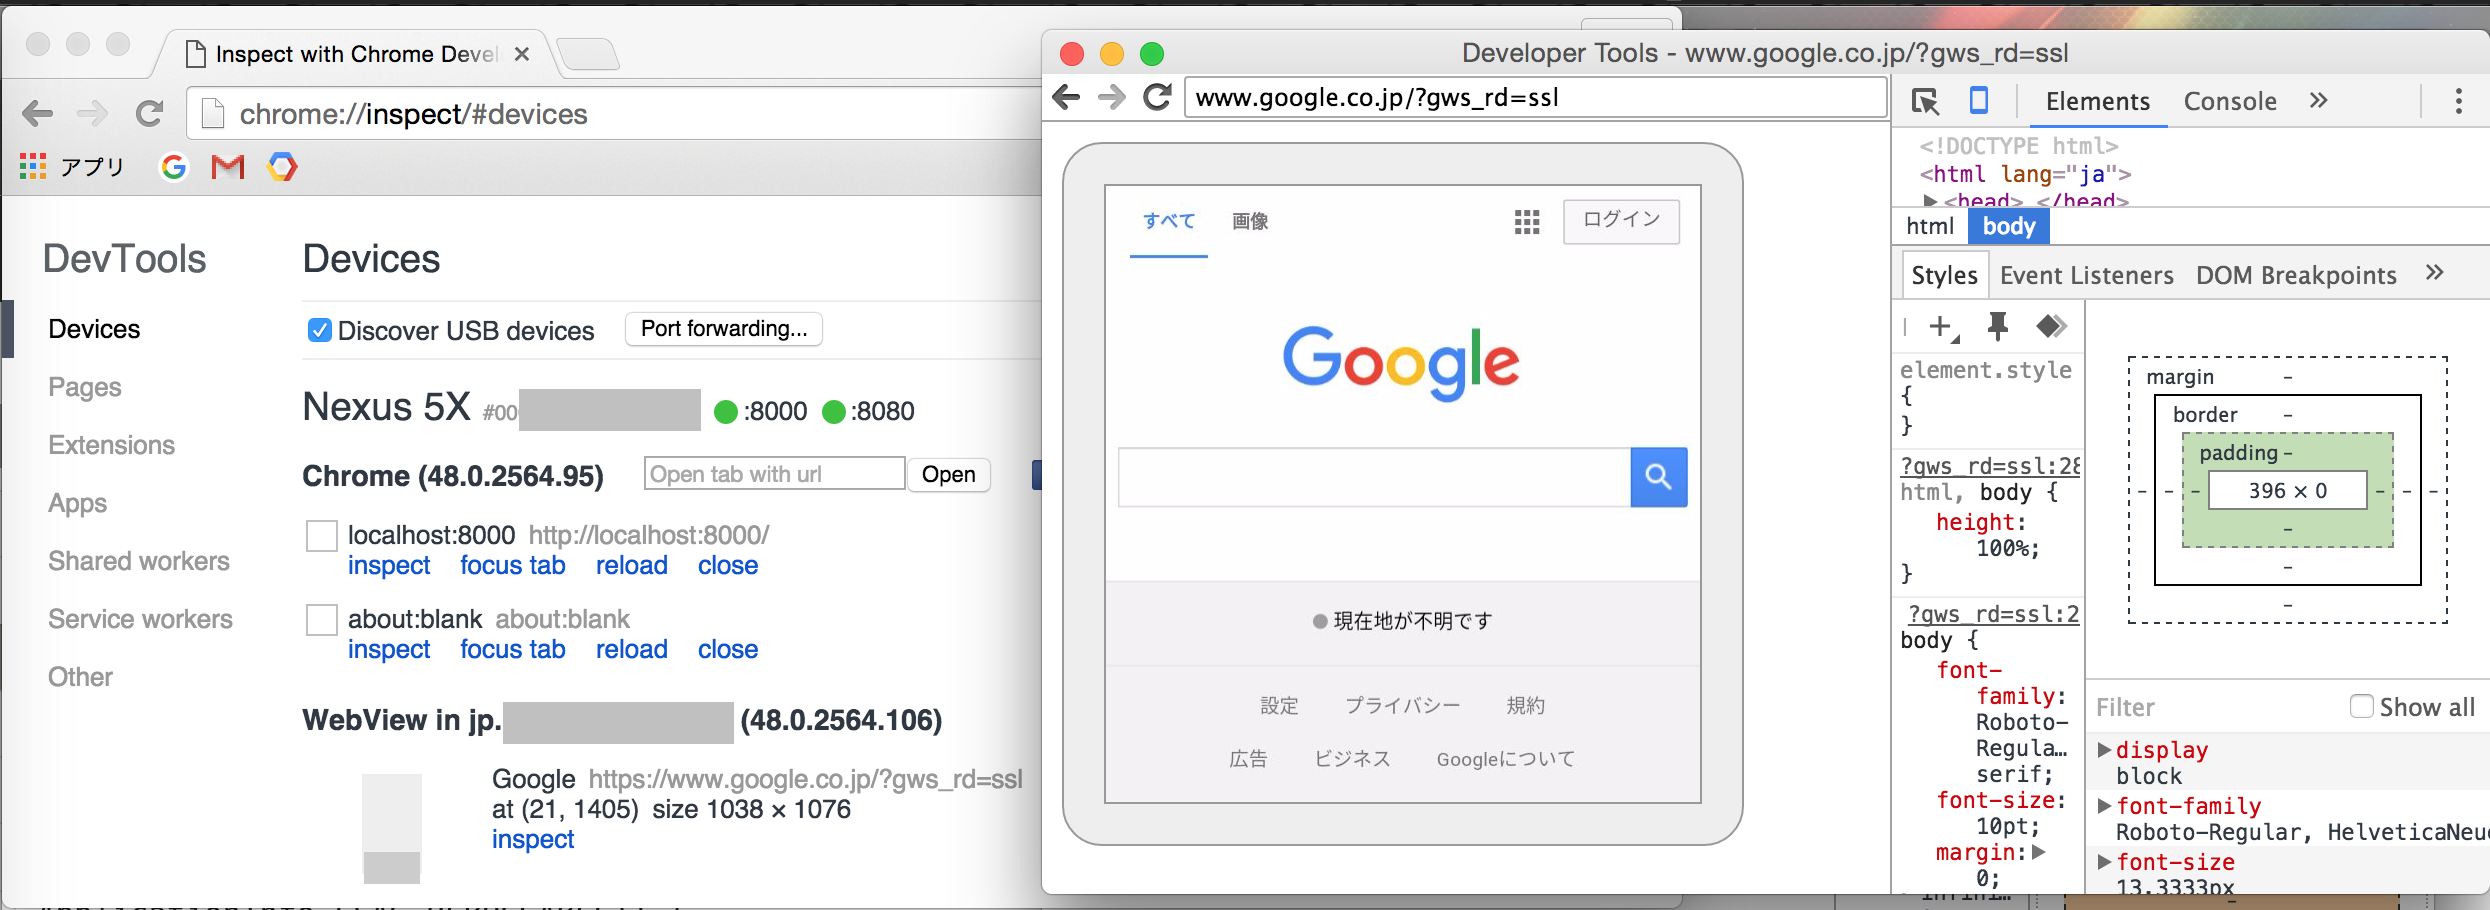Image resolution: width=2490 pixels, height=910 pixels.
Task: Show more DevTools panels via the chevron
Action: (2319, 100)
